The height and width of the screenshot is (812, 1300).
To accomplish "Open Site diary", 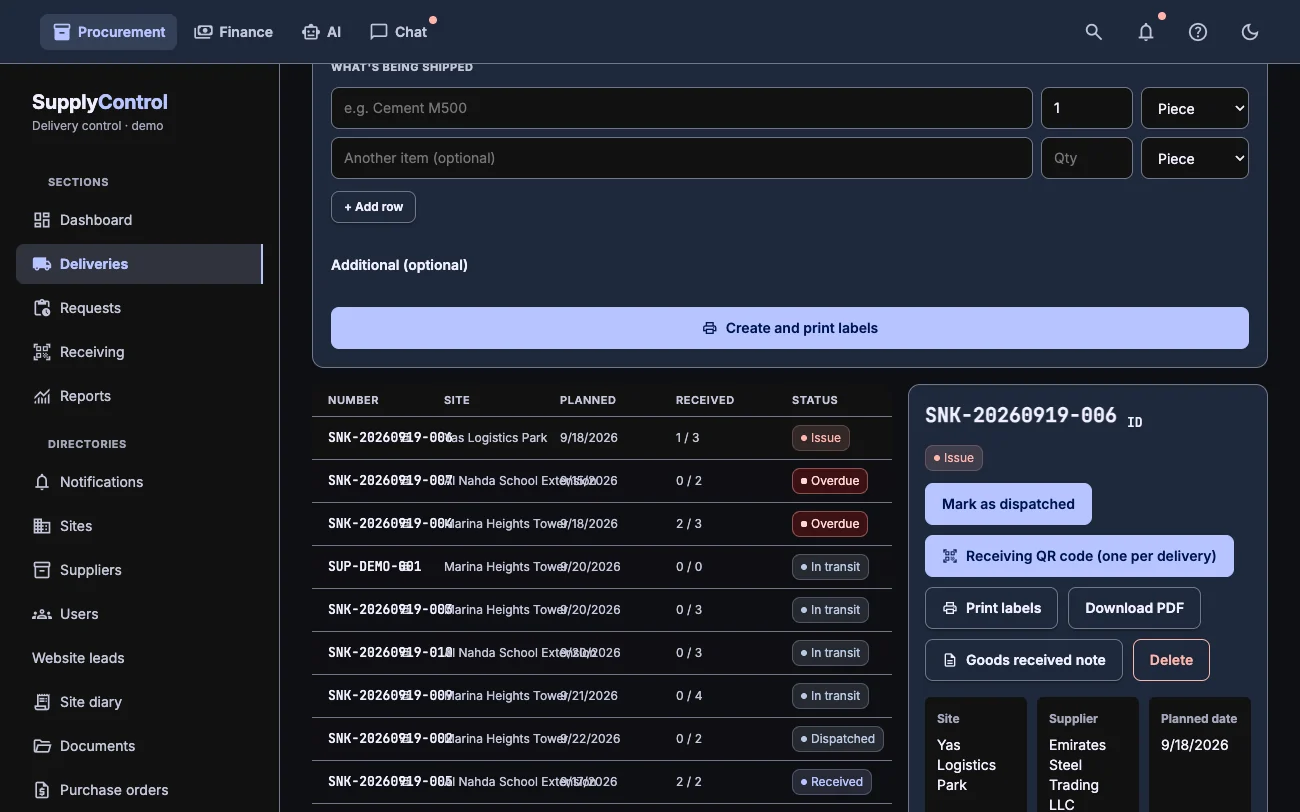I will coord(140,702).
